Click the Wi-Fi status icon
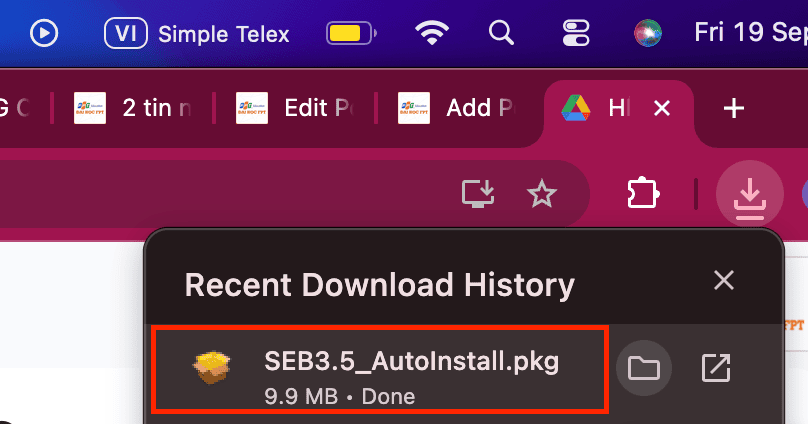808x424 pixels. [x=433, y=34]
